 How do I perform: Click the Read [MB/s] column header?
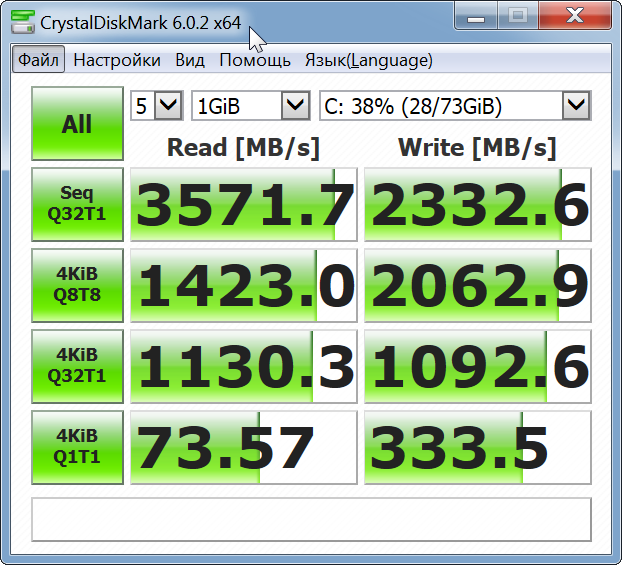(x=243, y=148)
